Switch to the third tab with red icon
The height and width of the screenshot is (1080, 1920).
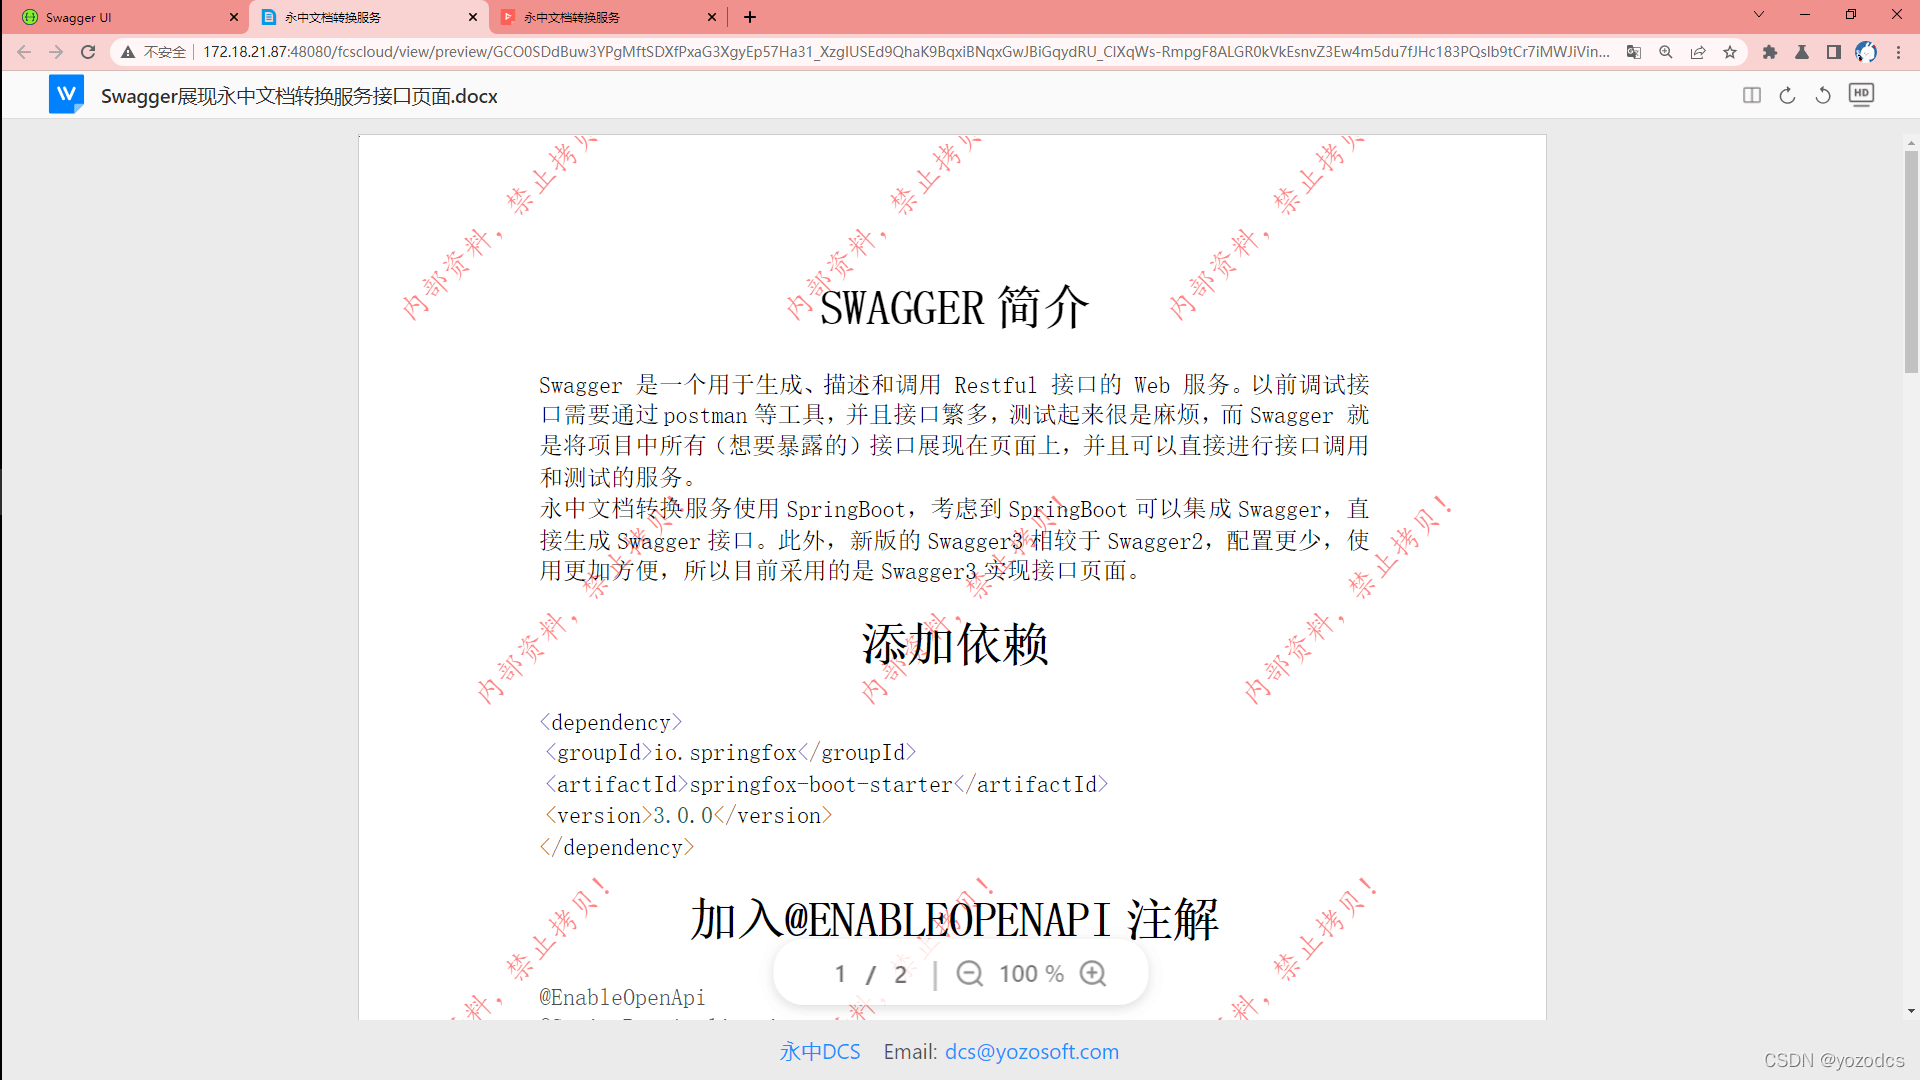605,17
